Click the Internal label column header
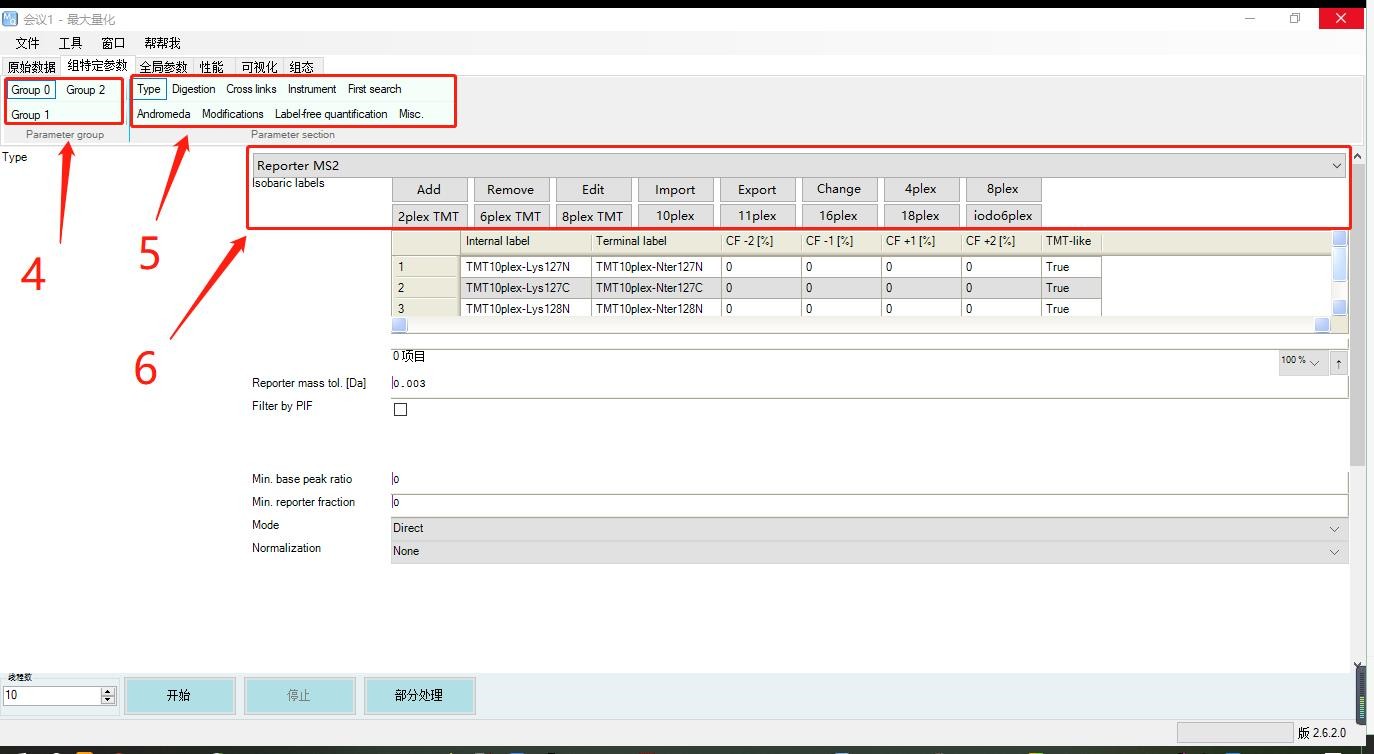 pyautogui.click(x=526, y=241)
